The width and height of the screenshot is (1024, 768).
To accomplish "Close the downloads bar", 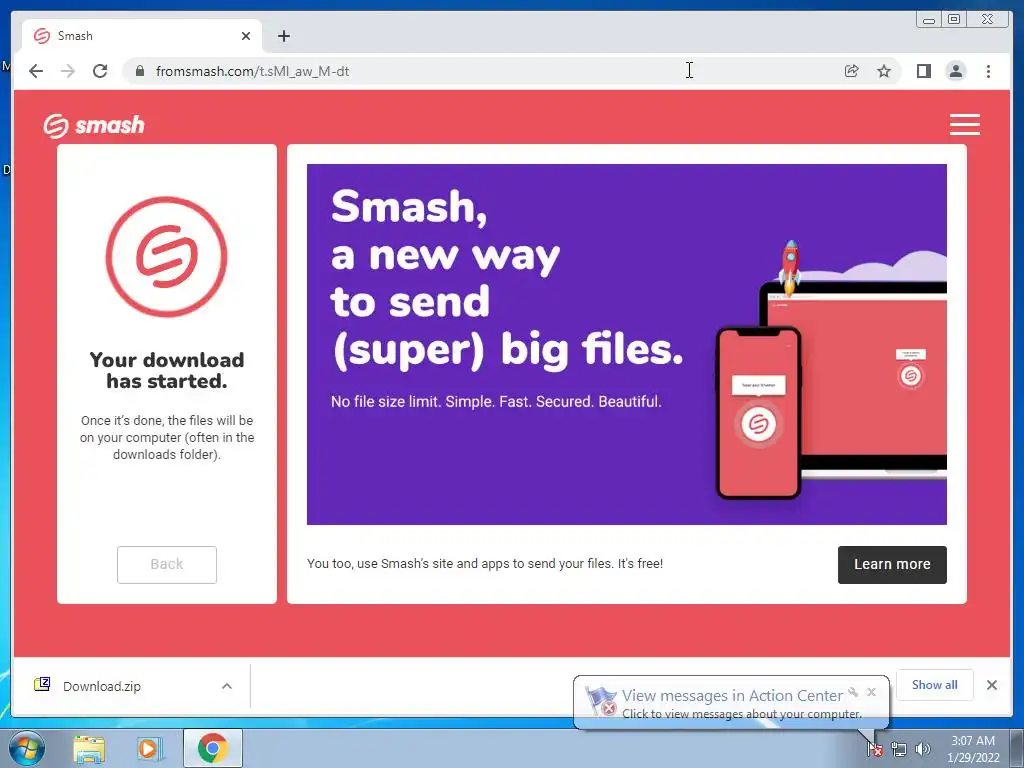I will [992, 685].
